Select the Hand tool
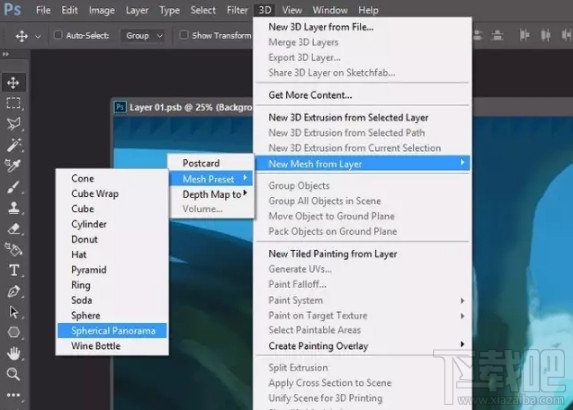573x410 pixels. tap(14, 353)
